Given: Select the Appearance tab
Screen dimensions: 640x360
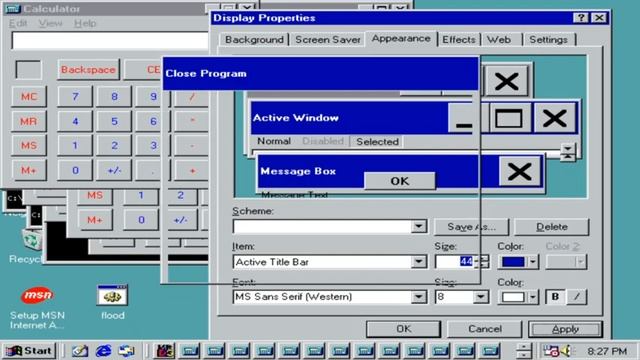Looking at the screenshot, I should click(401, 38).
